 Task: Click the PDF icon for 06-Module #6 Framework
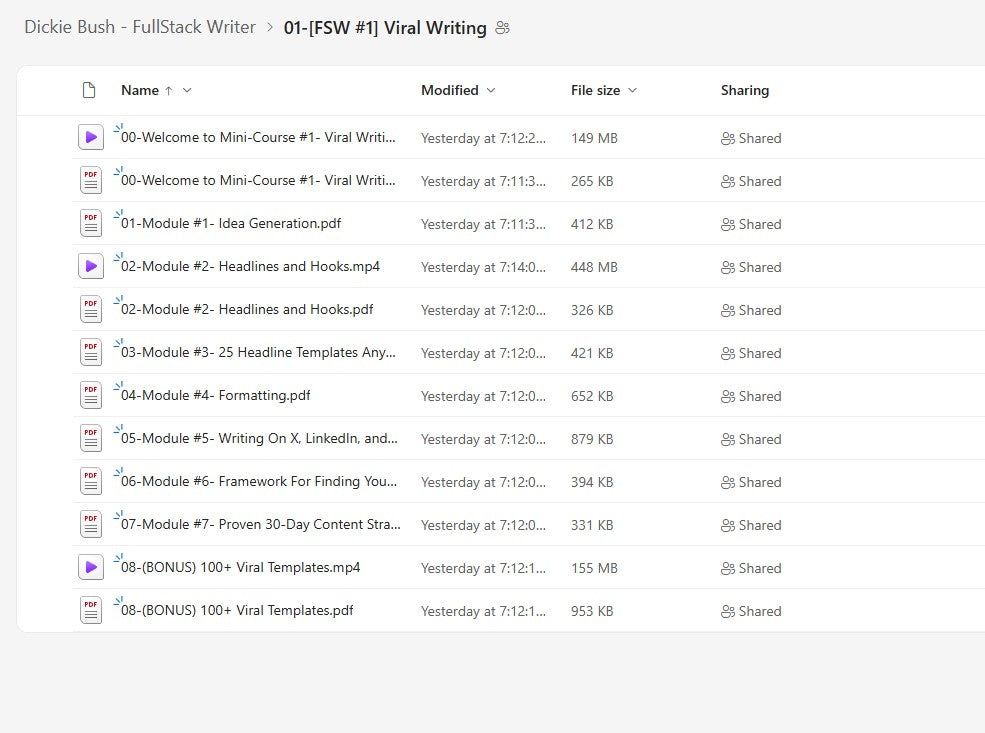pos(90,481)
